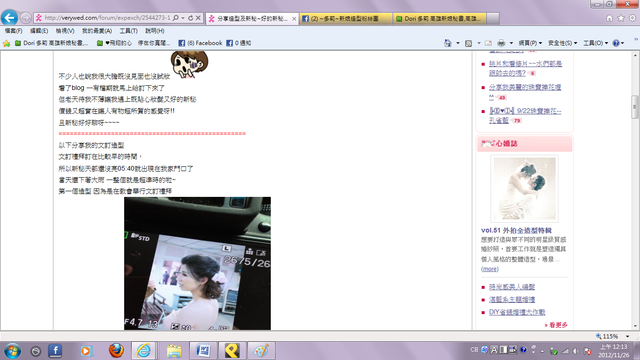Click the Action Center flag icon in tray
Screen dimensions: 640x360
588,351
